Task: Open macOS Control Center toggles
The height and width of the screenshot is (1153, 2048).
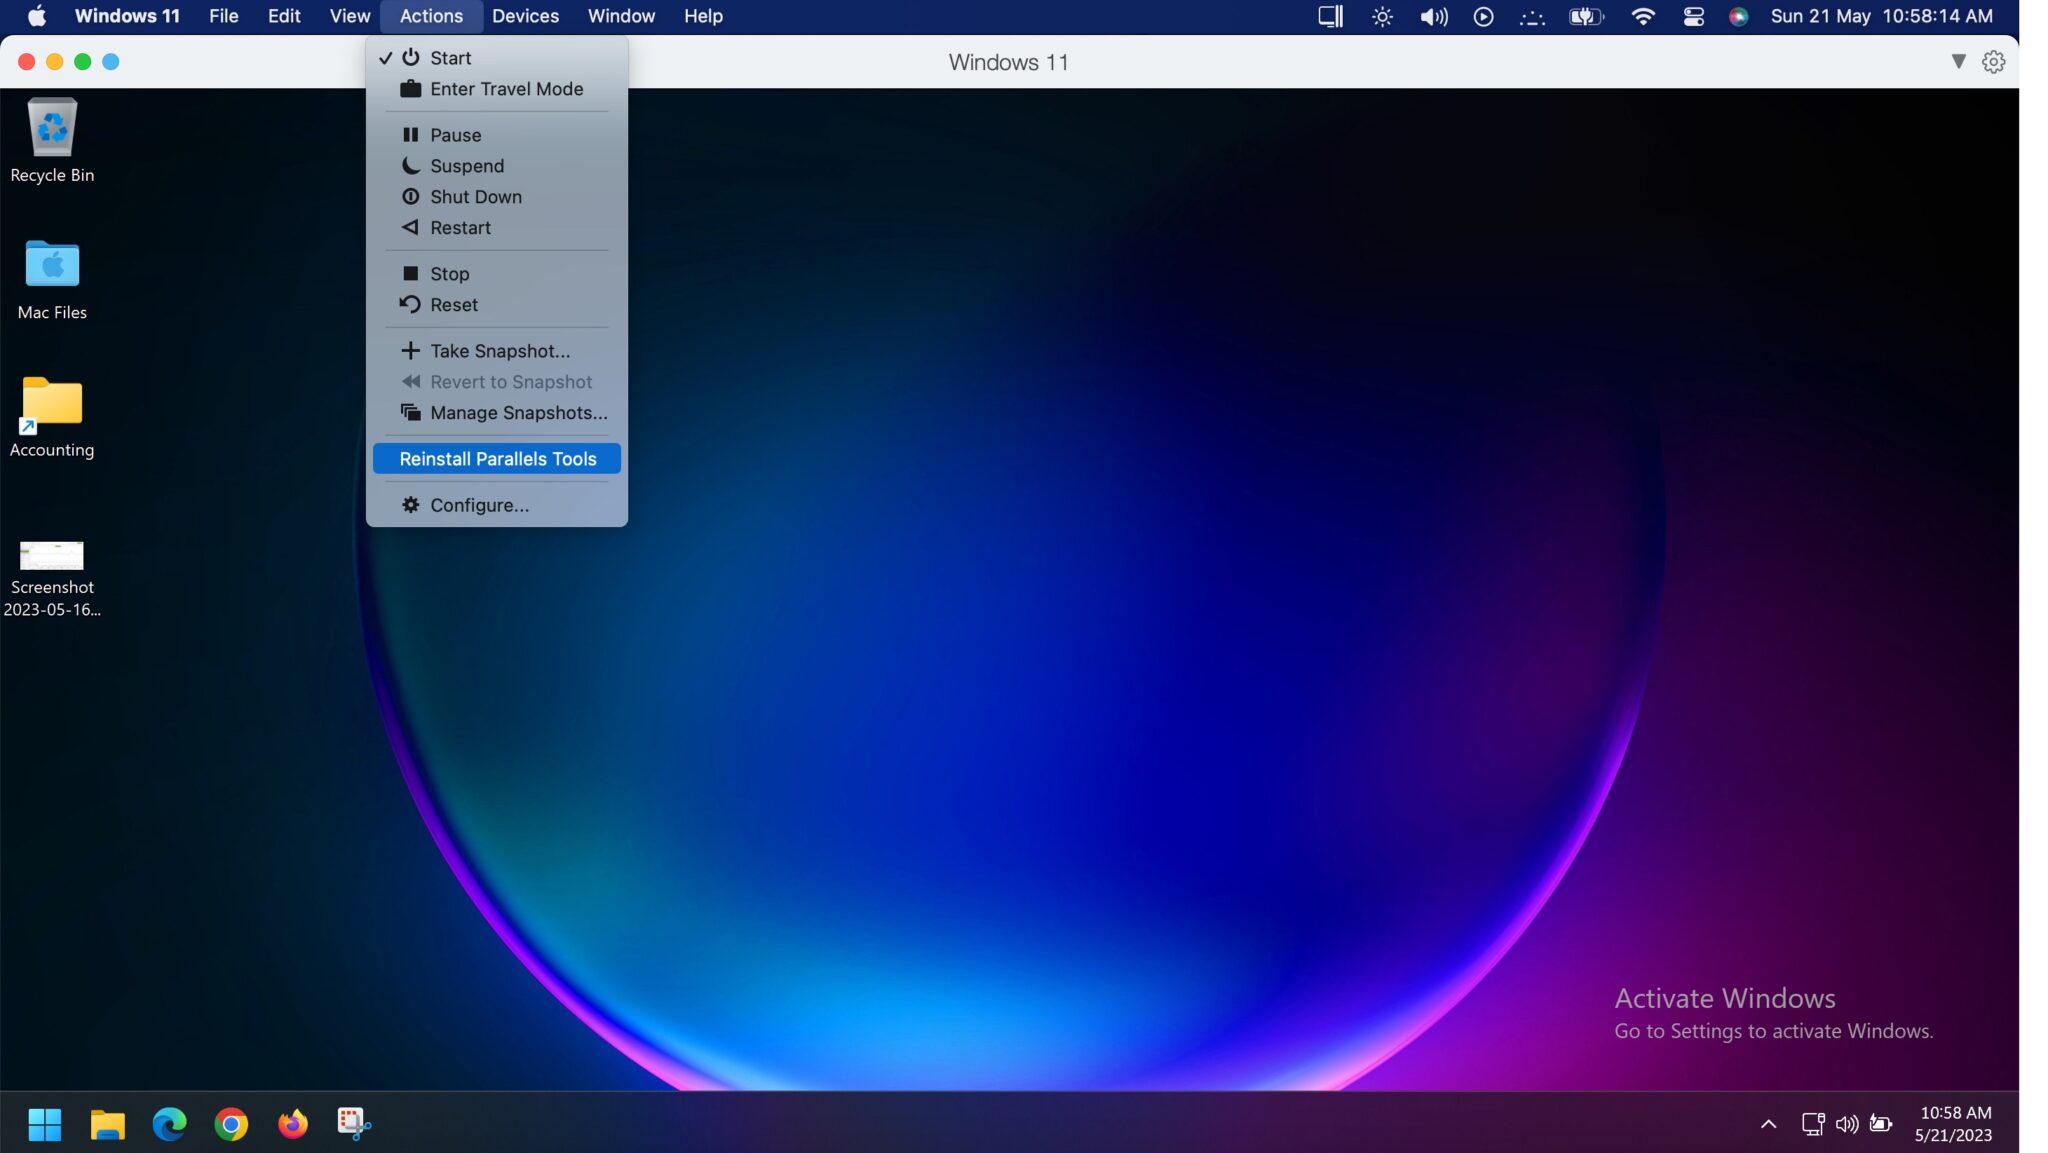Action: pos(1693,16)
